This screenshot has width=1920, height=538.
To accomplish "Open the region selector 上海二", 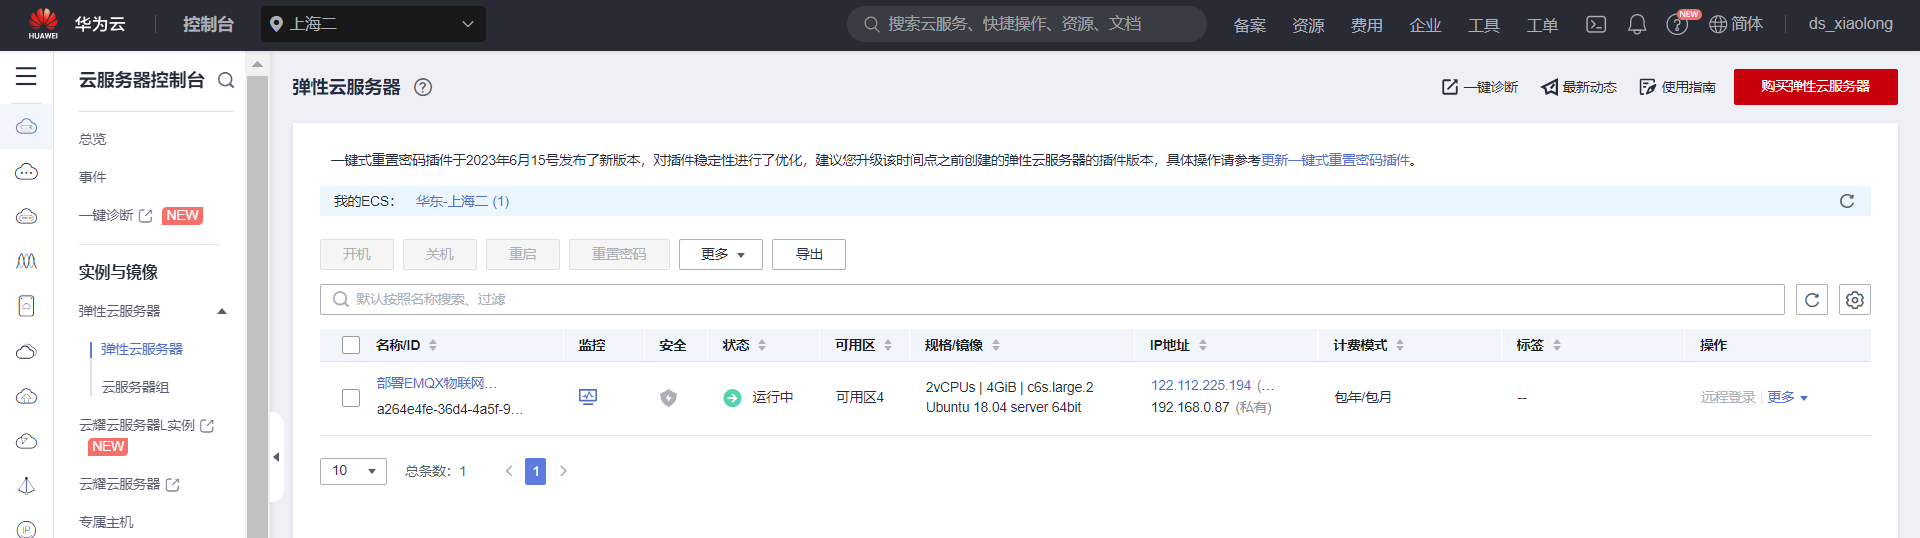I will (373, 24).
